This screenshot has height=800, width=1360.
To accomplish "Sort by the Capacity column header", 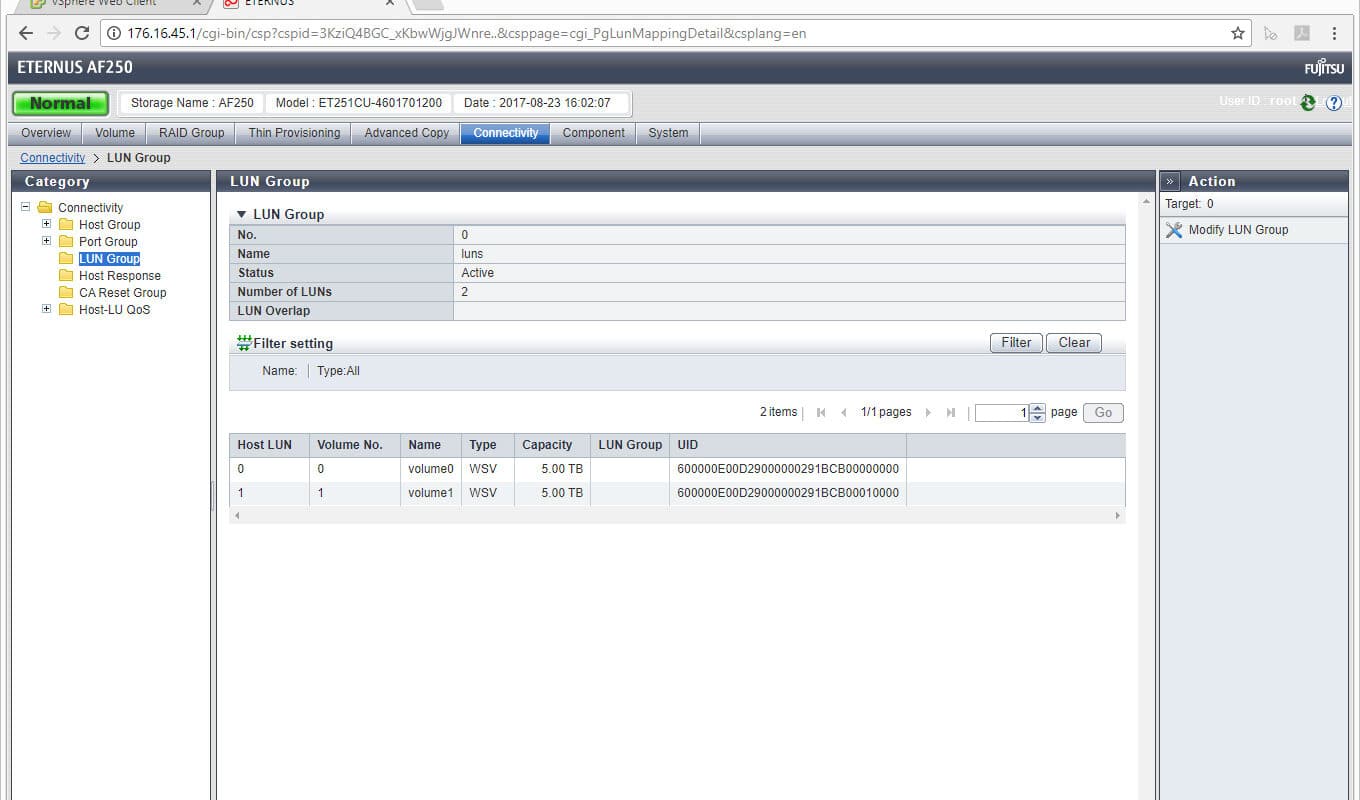I will 552,445.
